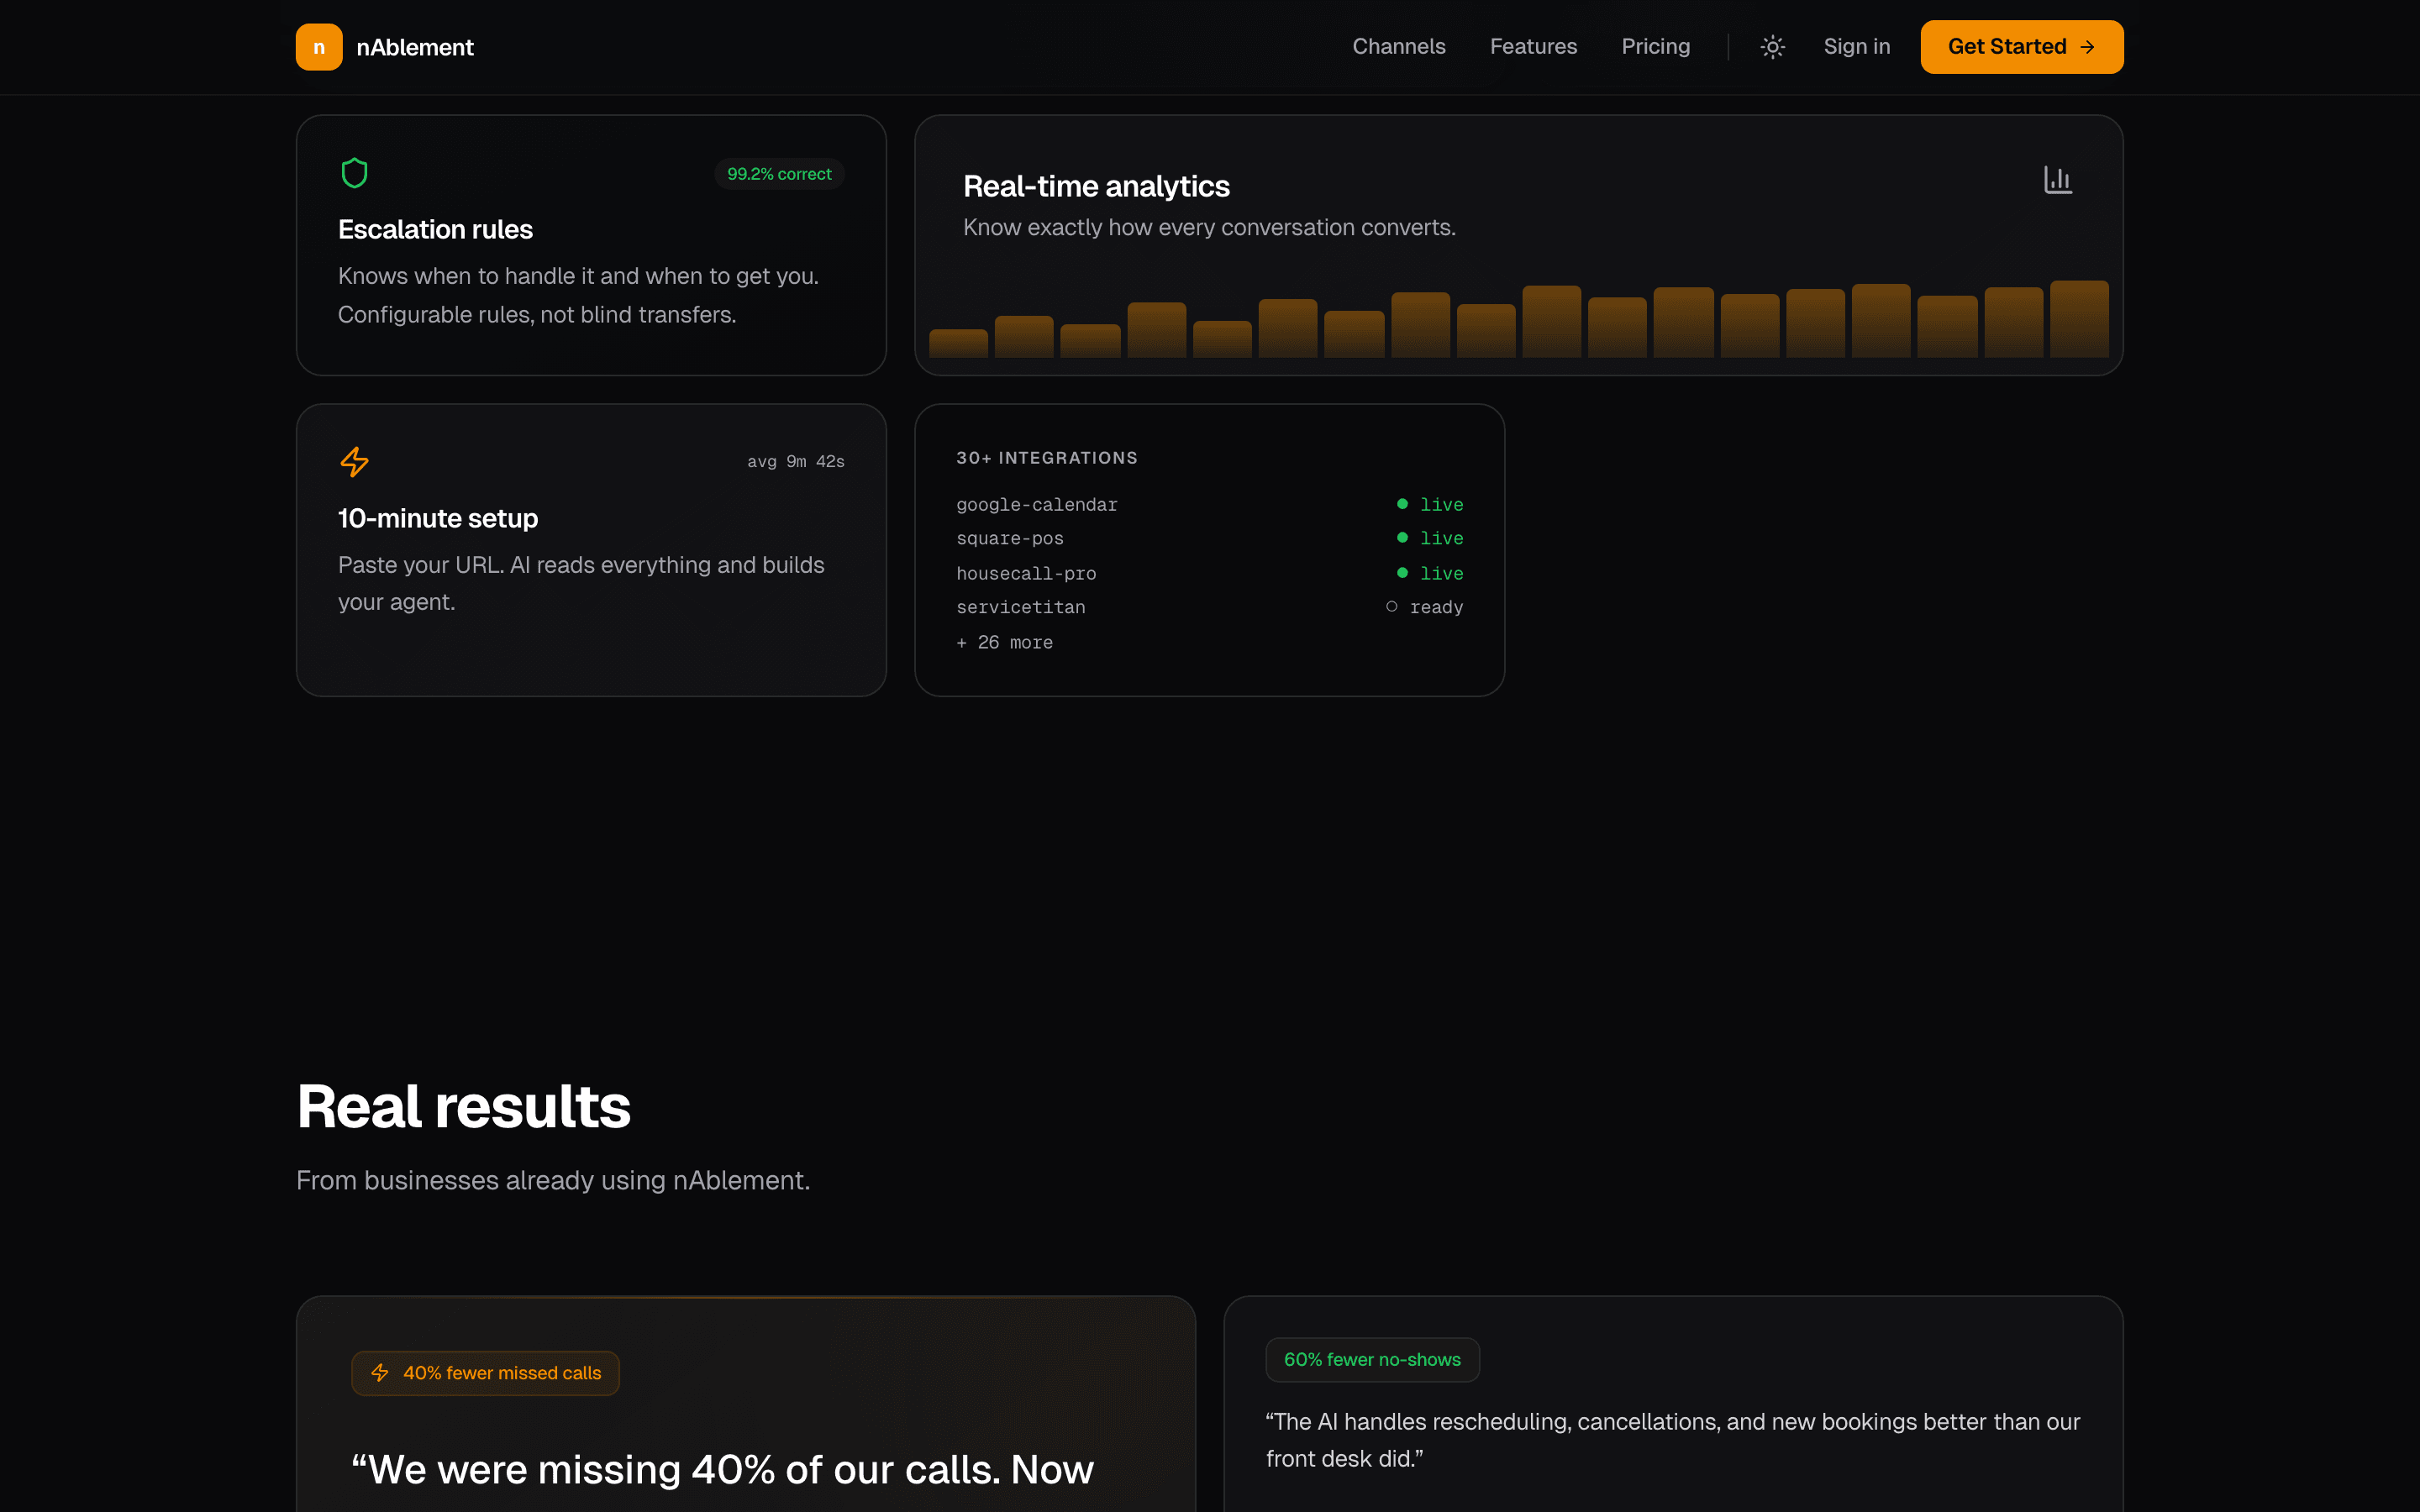
Task: Click the 60% fewer no-shows badge
Action: tap(1372, 1360)
